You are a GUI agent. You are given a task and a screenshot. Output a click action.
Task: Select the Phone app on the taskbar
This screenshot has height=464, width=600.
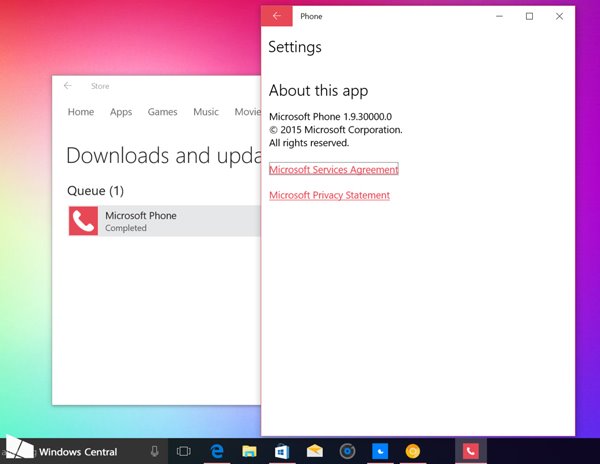(471, 451)
